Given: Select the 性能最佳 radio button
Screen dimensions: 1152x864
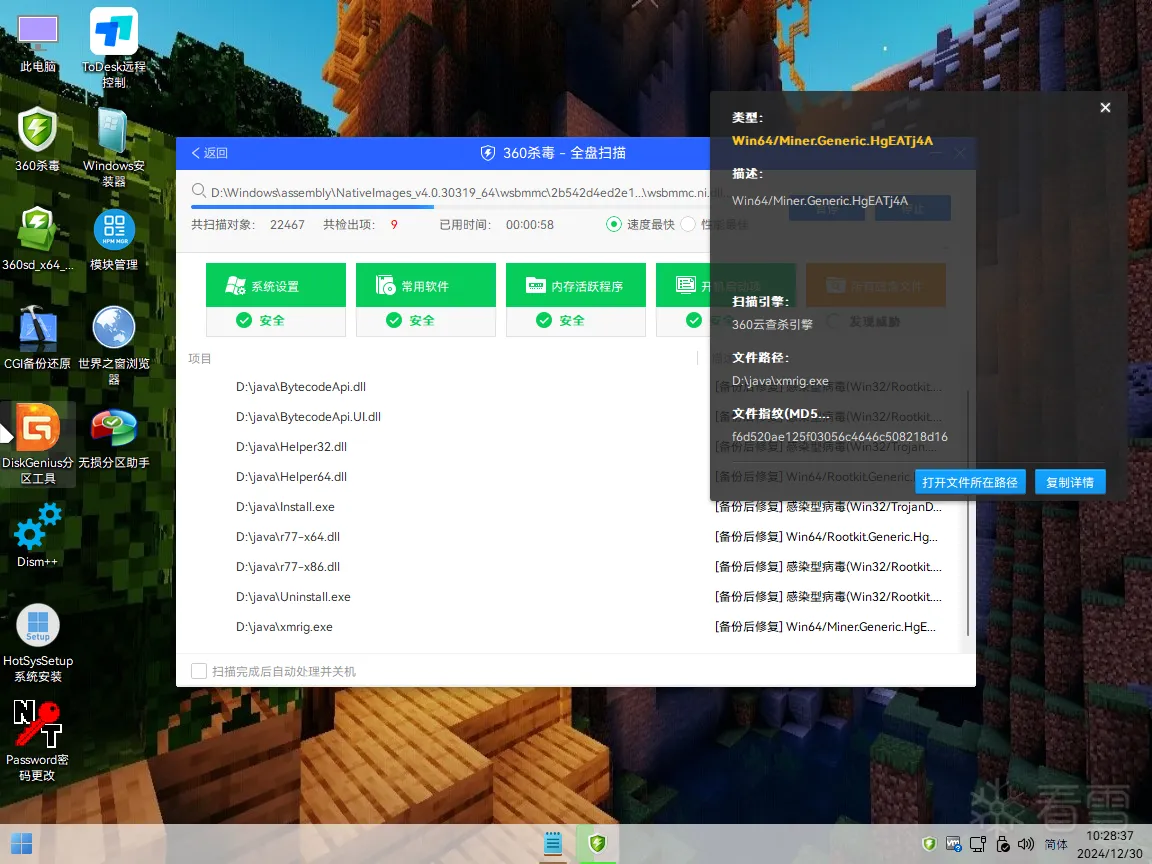Looking at the screenshot, I should pos(688,224).
